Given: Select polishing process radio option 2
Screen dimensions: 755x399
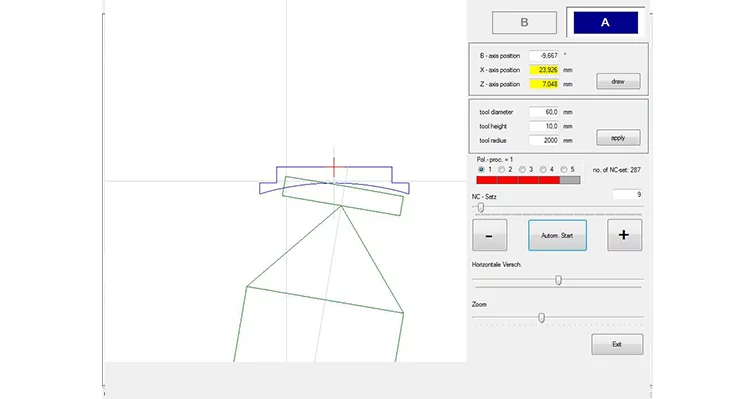Looking at the screenshot, I should [501, 169].
